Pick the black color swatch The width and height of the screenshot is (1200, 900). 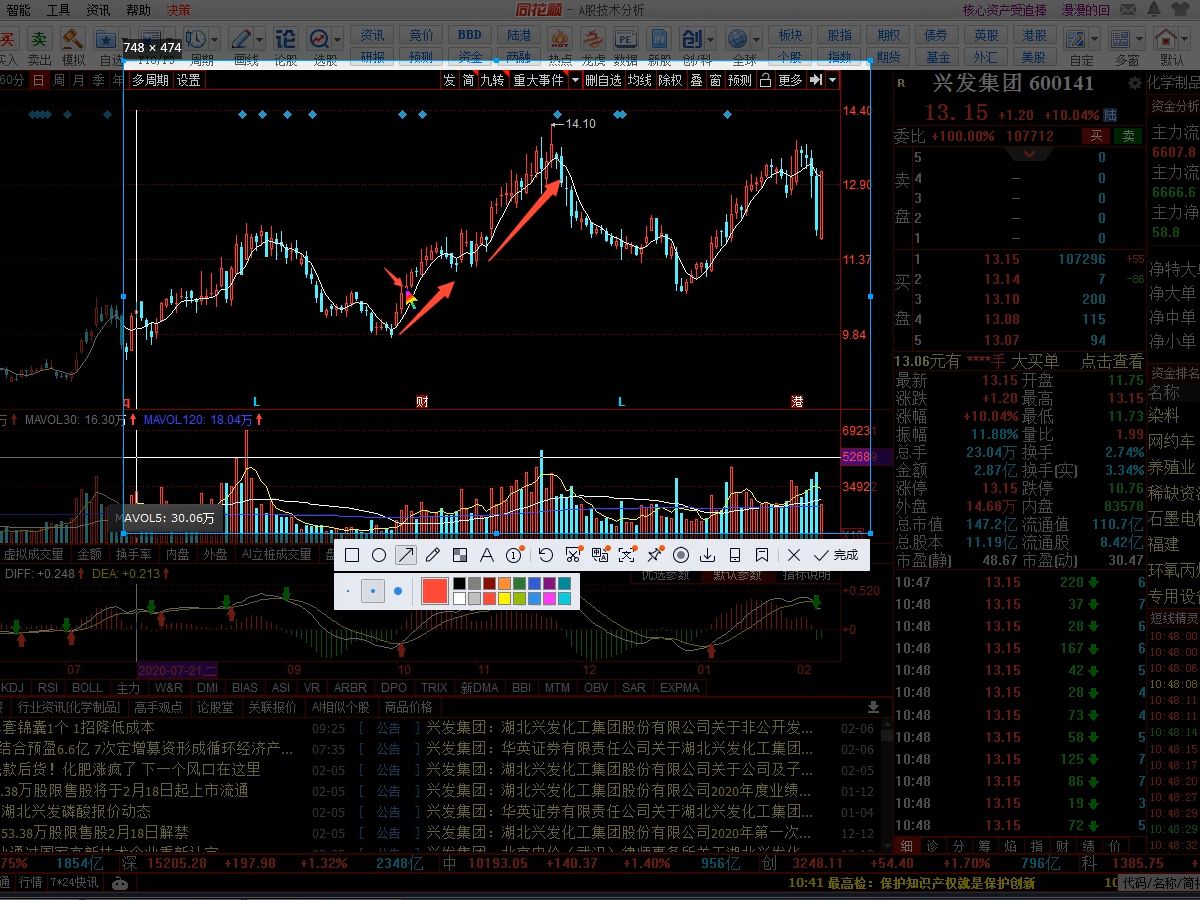[x=459, y=584]
